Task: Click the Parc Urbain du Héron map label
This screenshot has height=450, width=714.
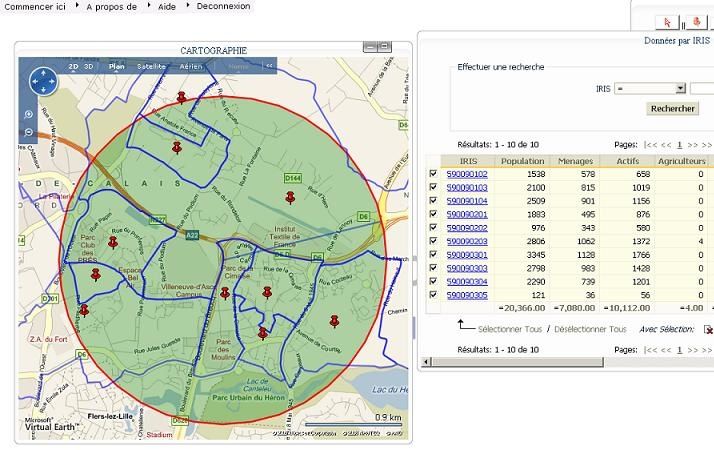Action: (249, 398)
